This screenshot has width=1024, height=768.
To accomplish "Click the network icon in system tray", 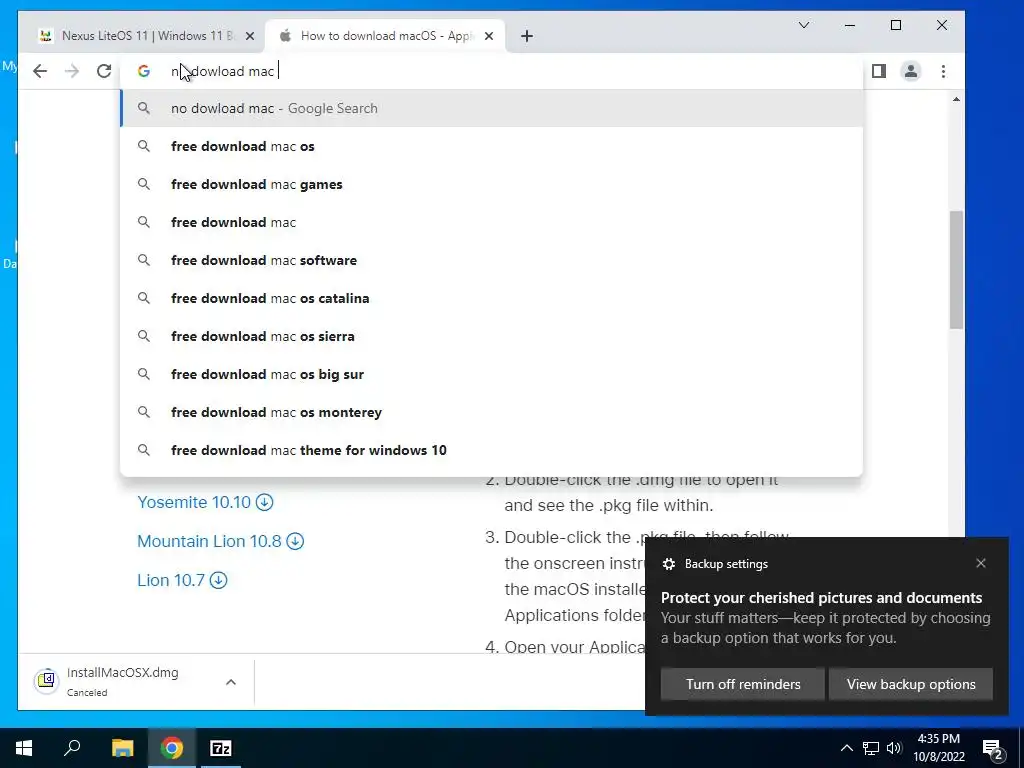I will [x=871, y=748].
